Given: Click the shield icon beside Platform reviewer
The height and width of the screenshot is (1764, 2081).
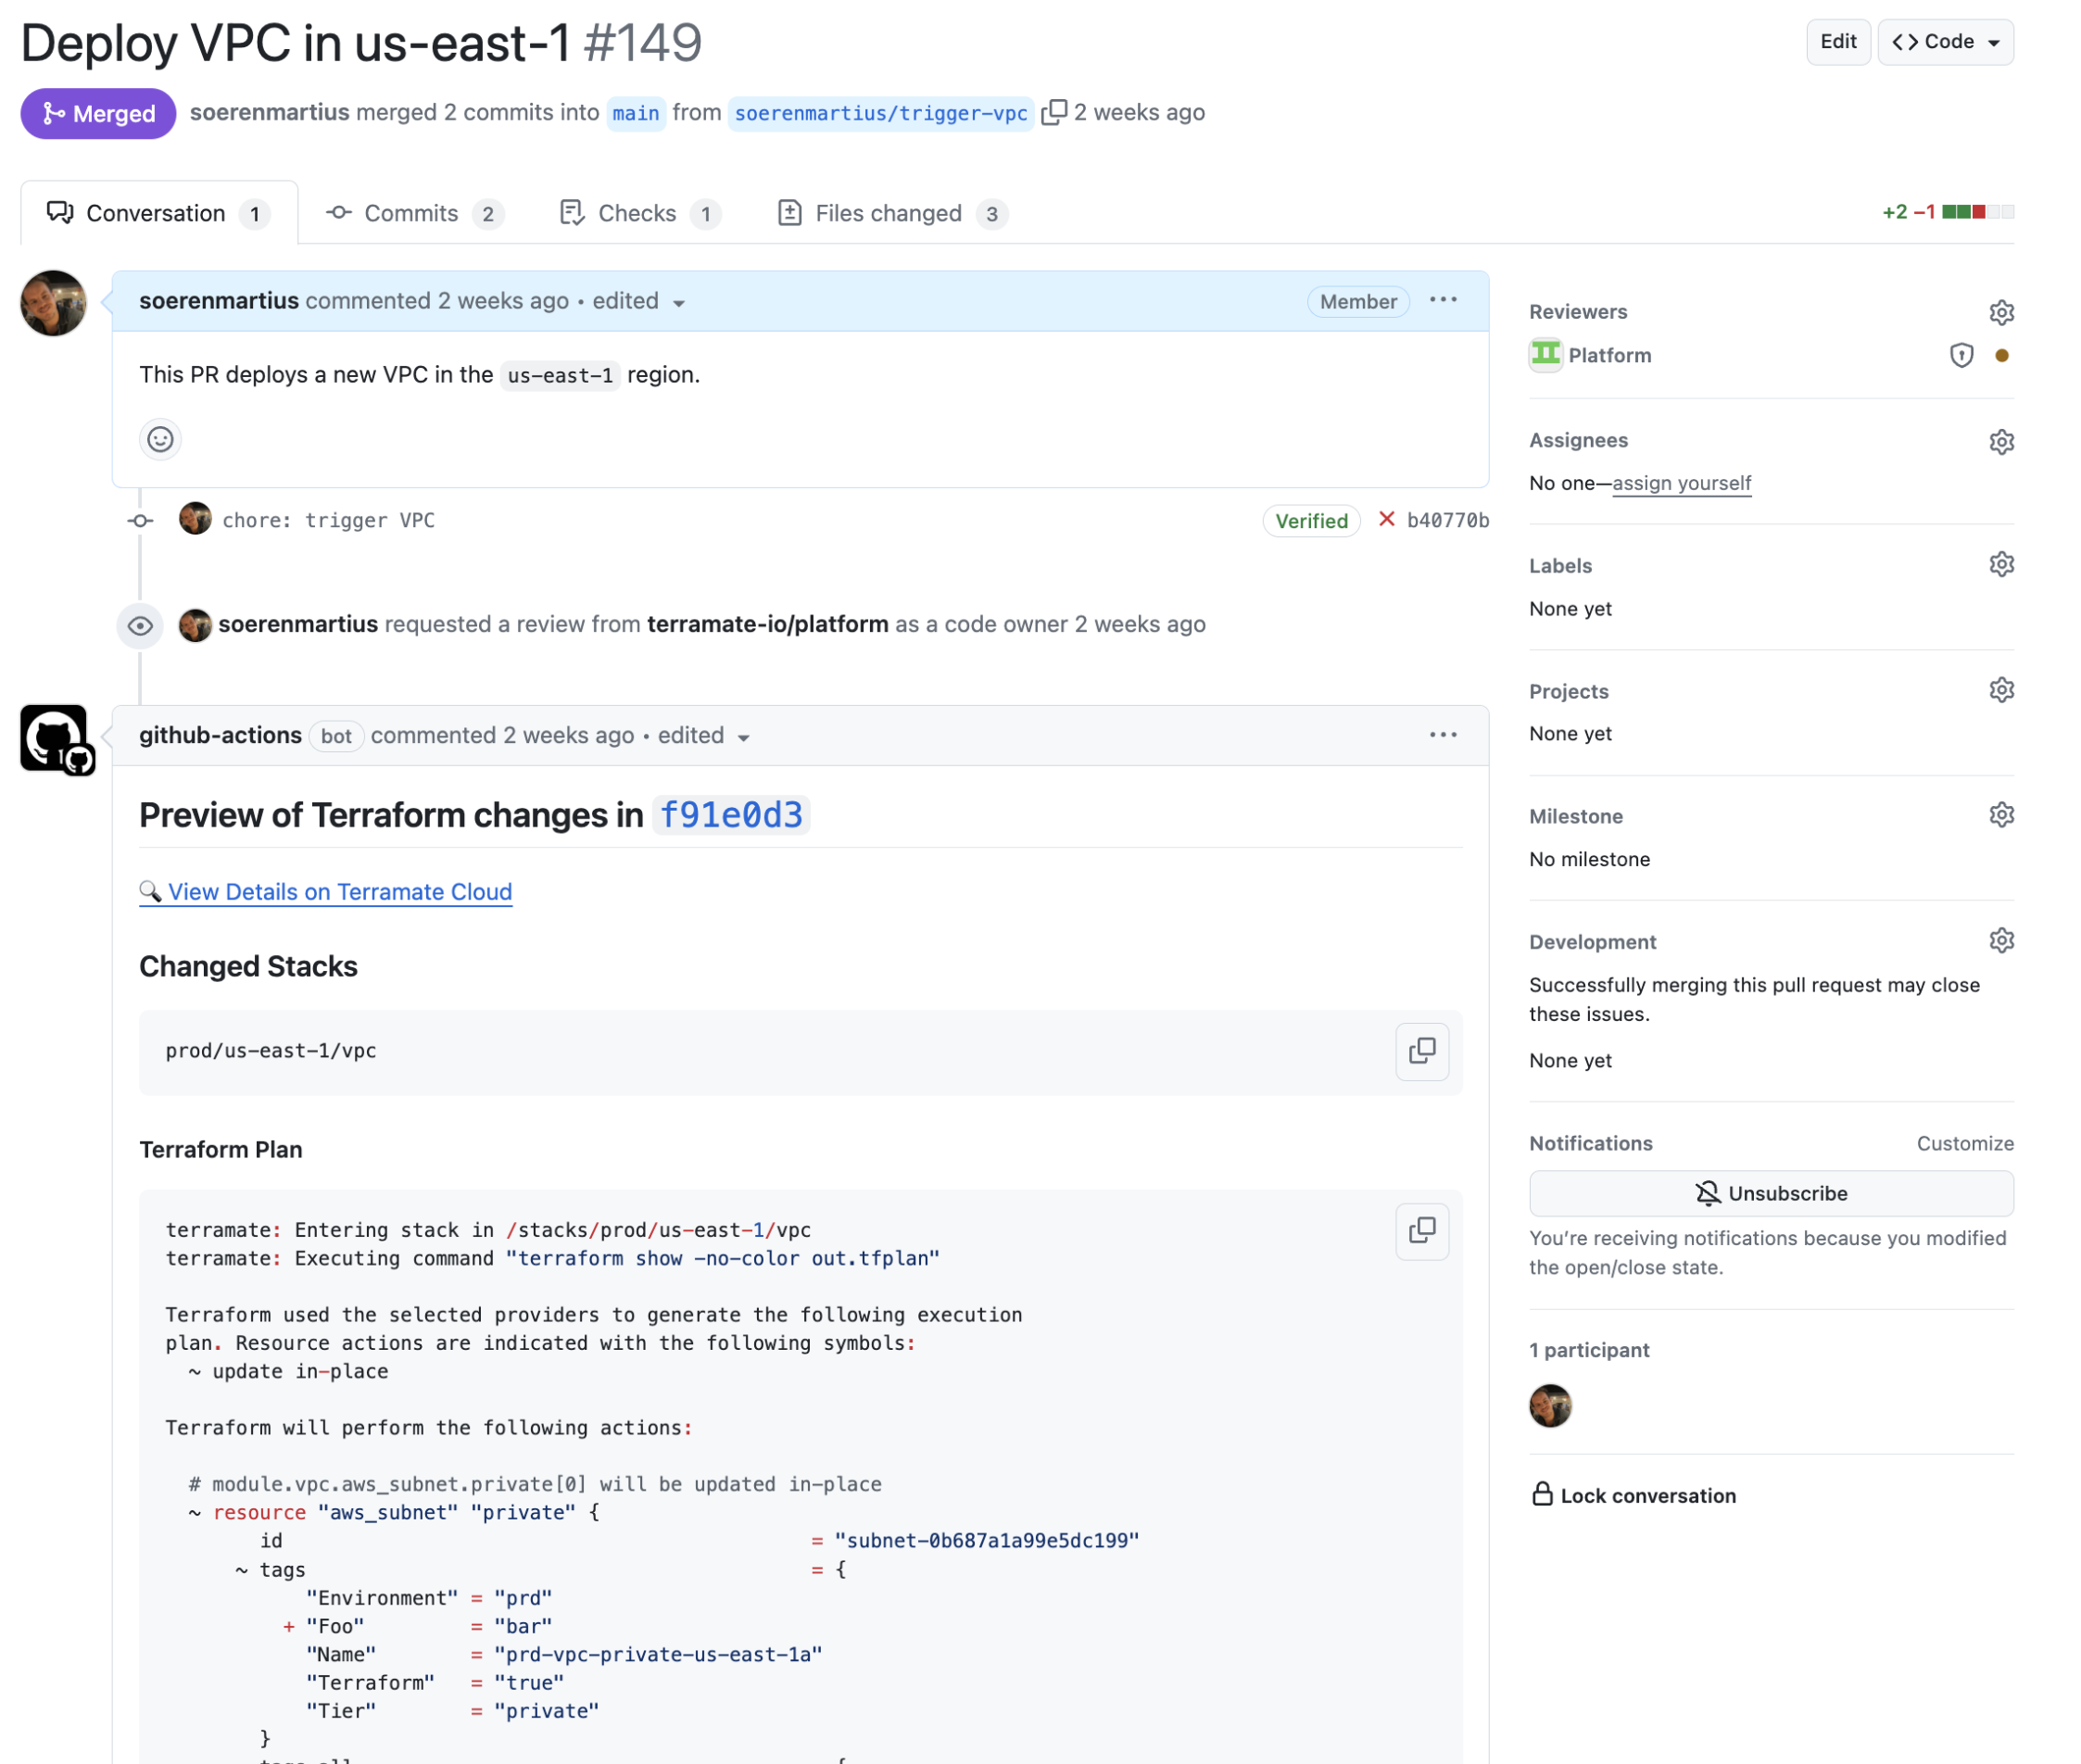Looking at the screenshot, I should point(1959,355).
